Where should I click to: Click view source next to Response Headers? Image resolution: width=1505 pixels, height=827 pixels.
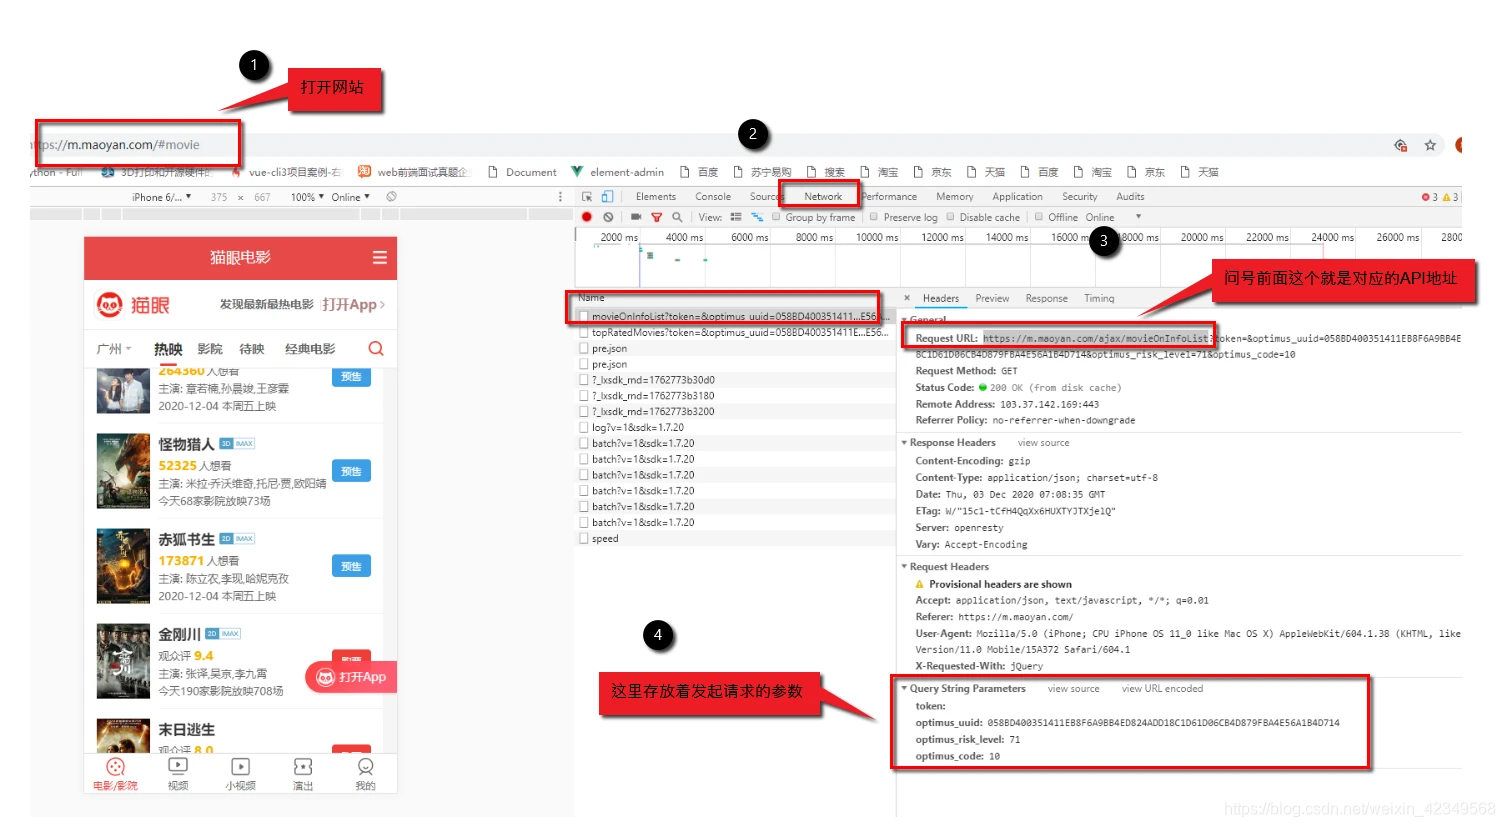click(1043, 443)
